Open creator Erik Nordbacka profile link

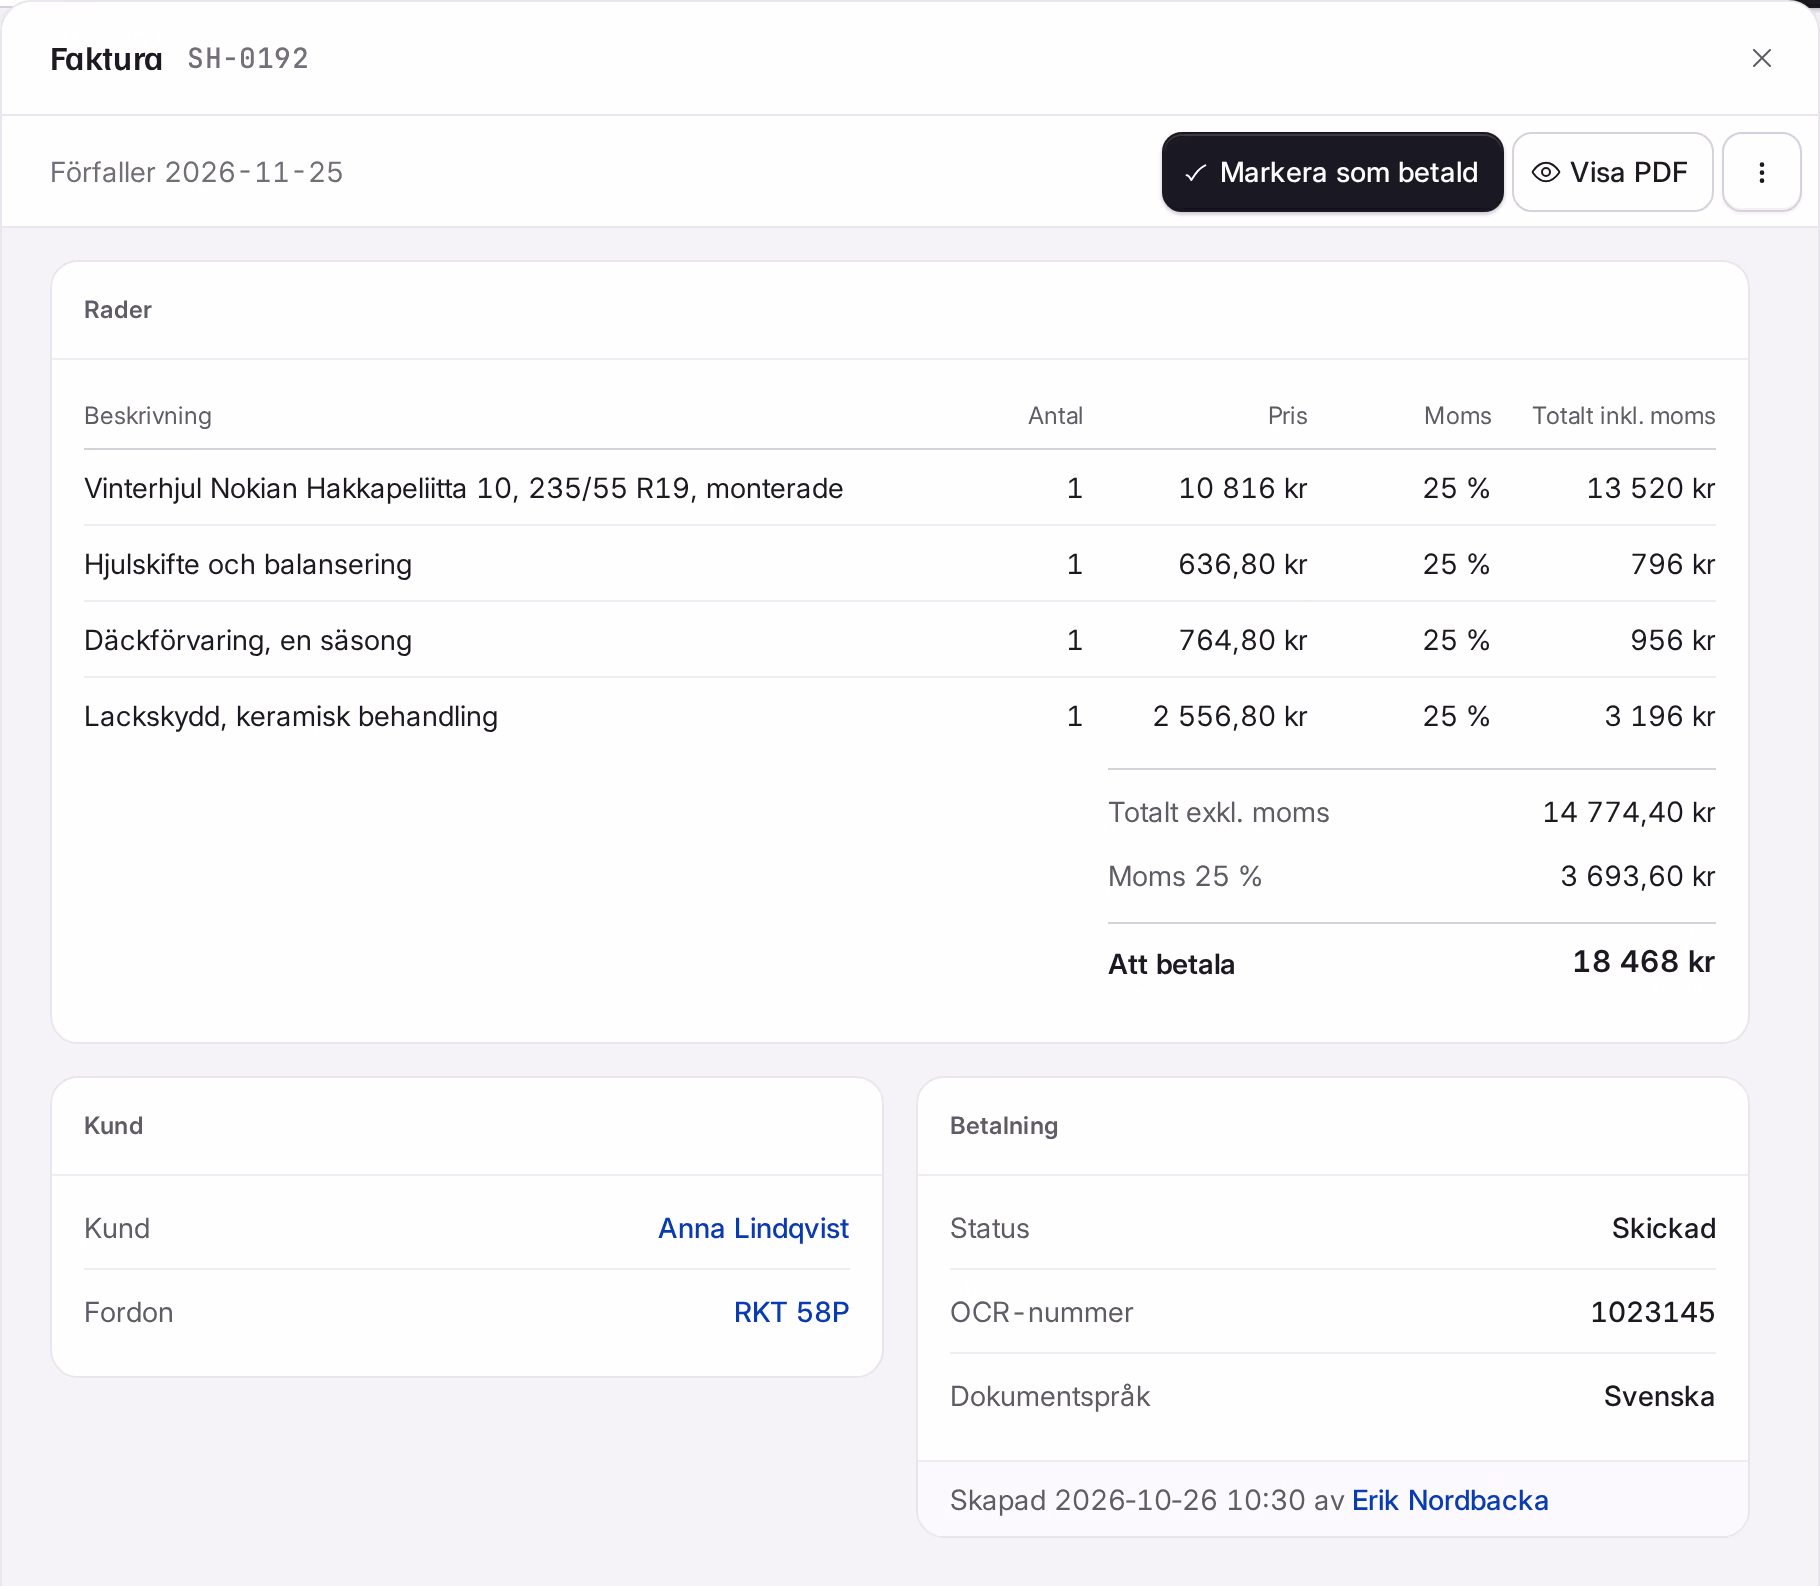pos(1450,1500)
